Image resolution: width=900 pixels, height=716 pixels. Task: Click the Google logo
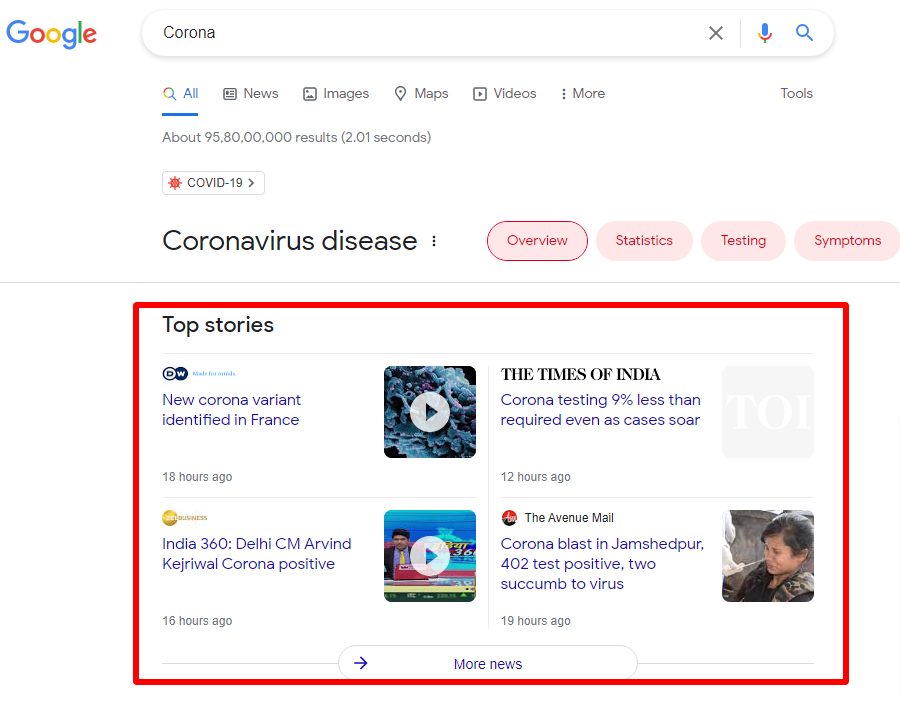52,34
